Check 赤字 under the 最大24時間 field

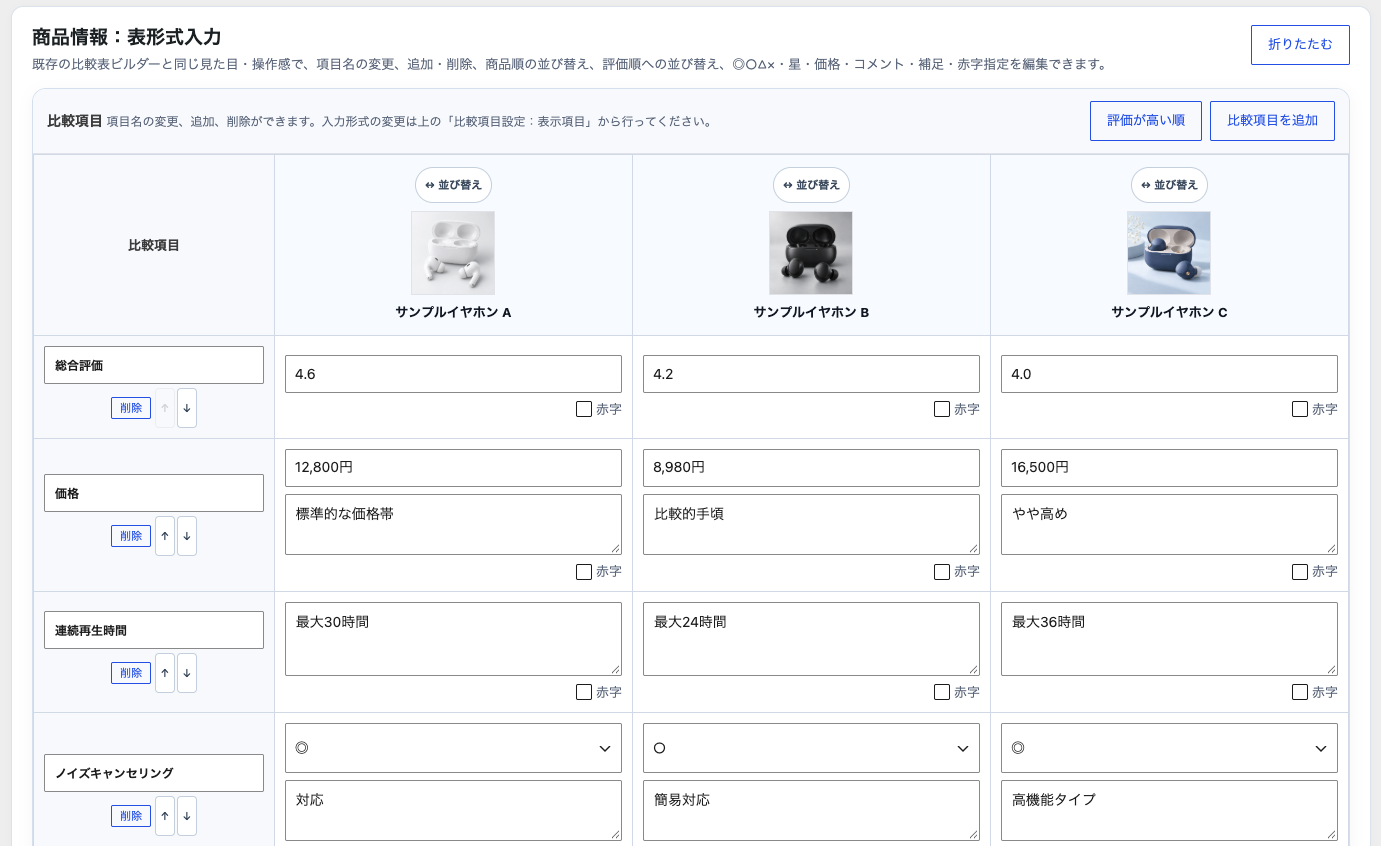942,692
